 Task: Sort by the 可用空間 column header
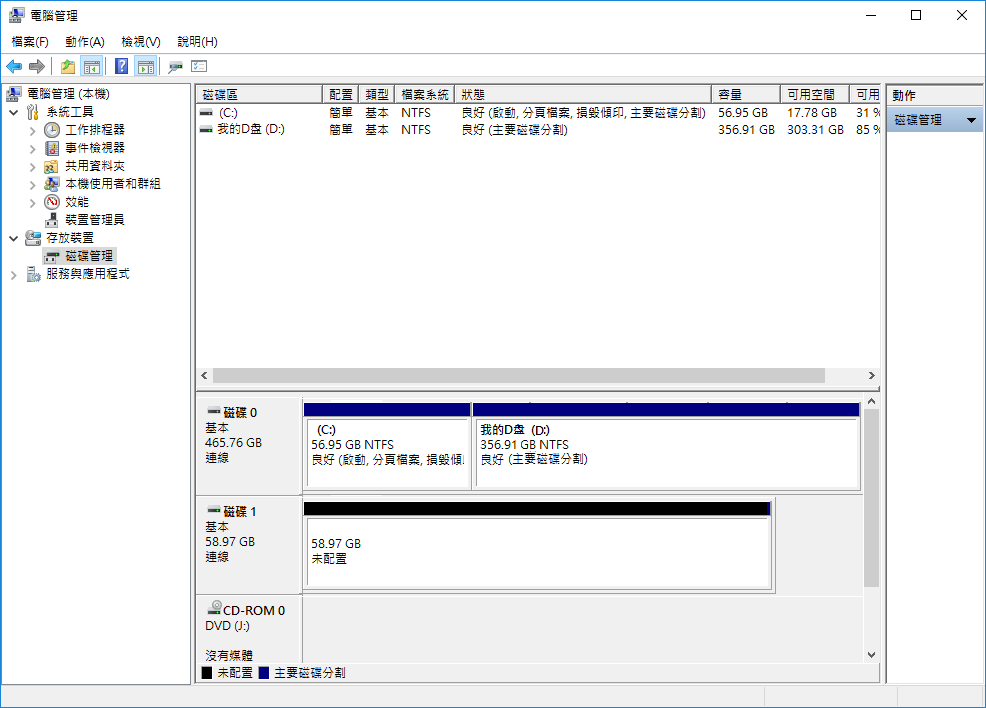click(x=814, y=94)
